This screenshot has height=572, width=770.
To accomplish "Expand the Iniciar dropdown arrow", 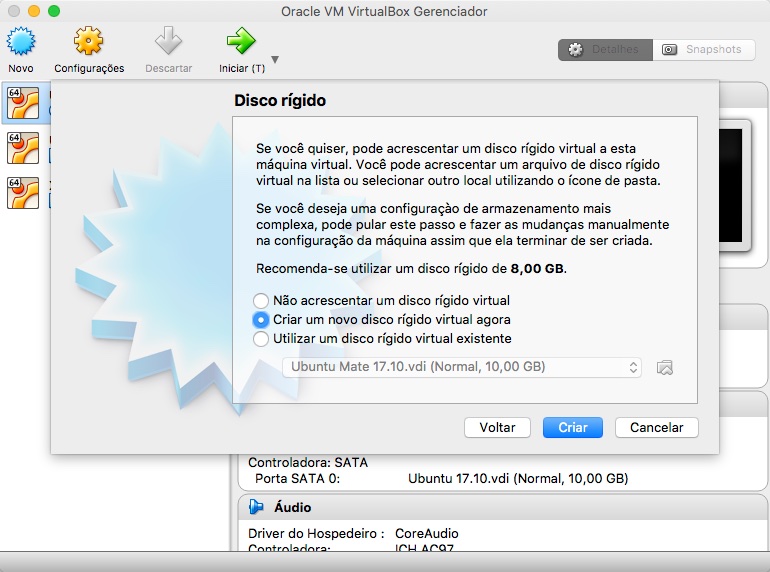I will click(275, 60).
